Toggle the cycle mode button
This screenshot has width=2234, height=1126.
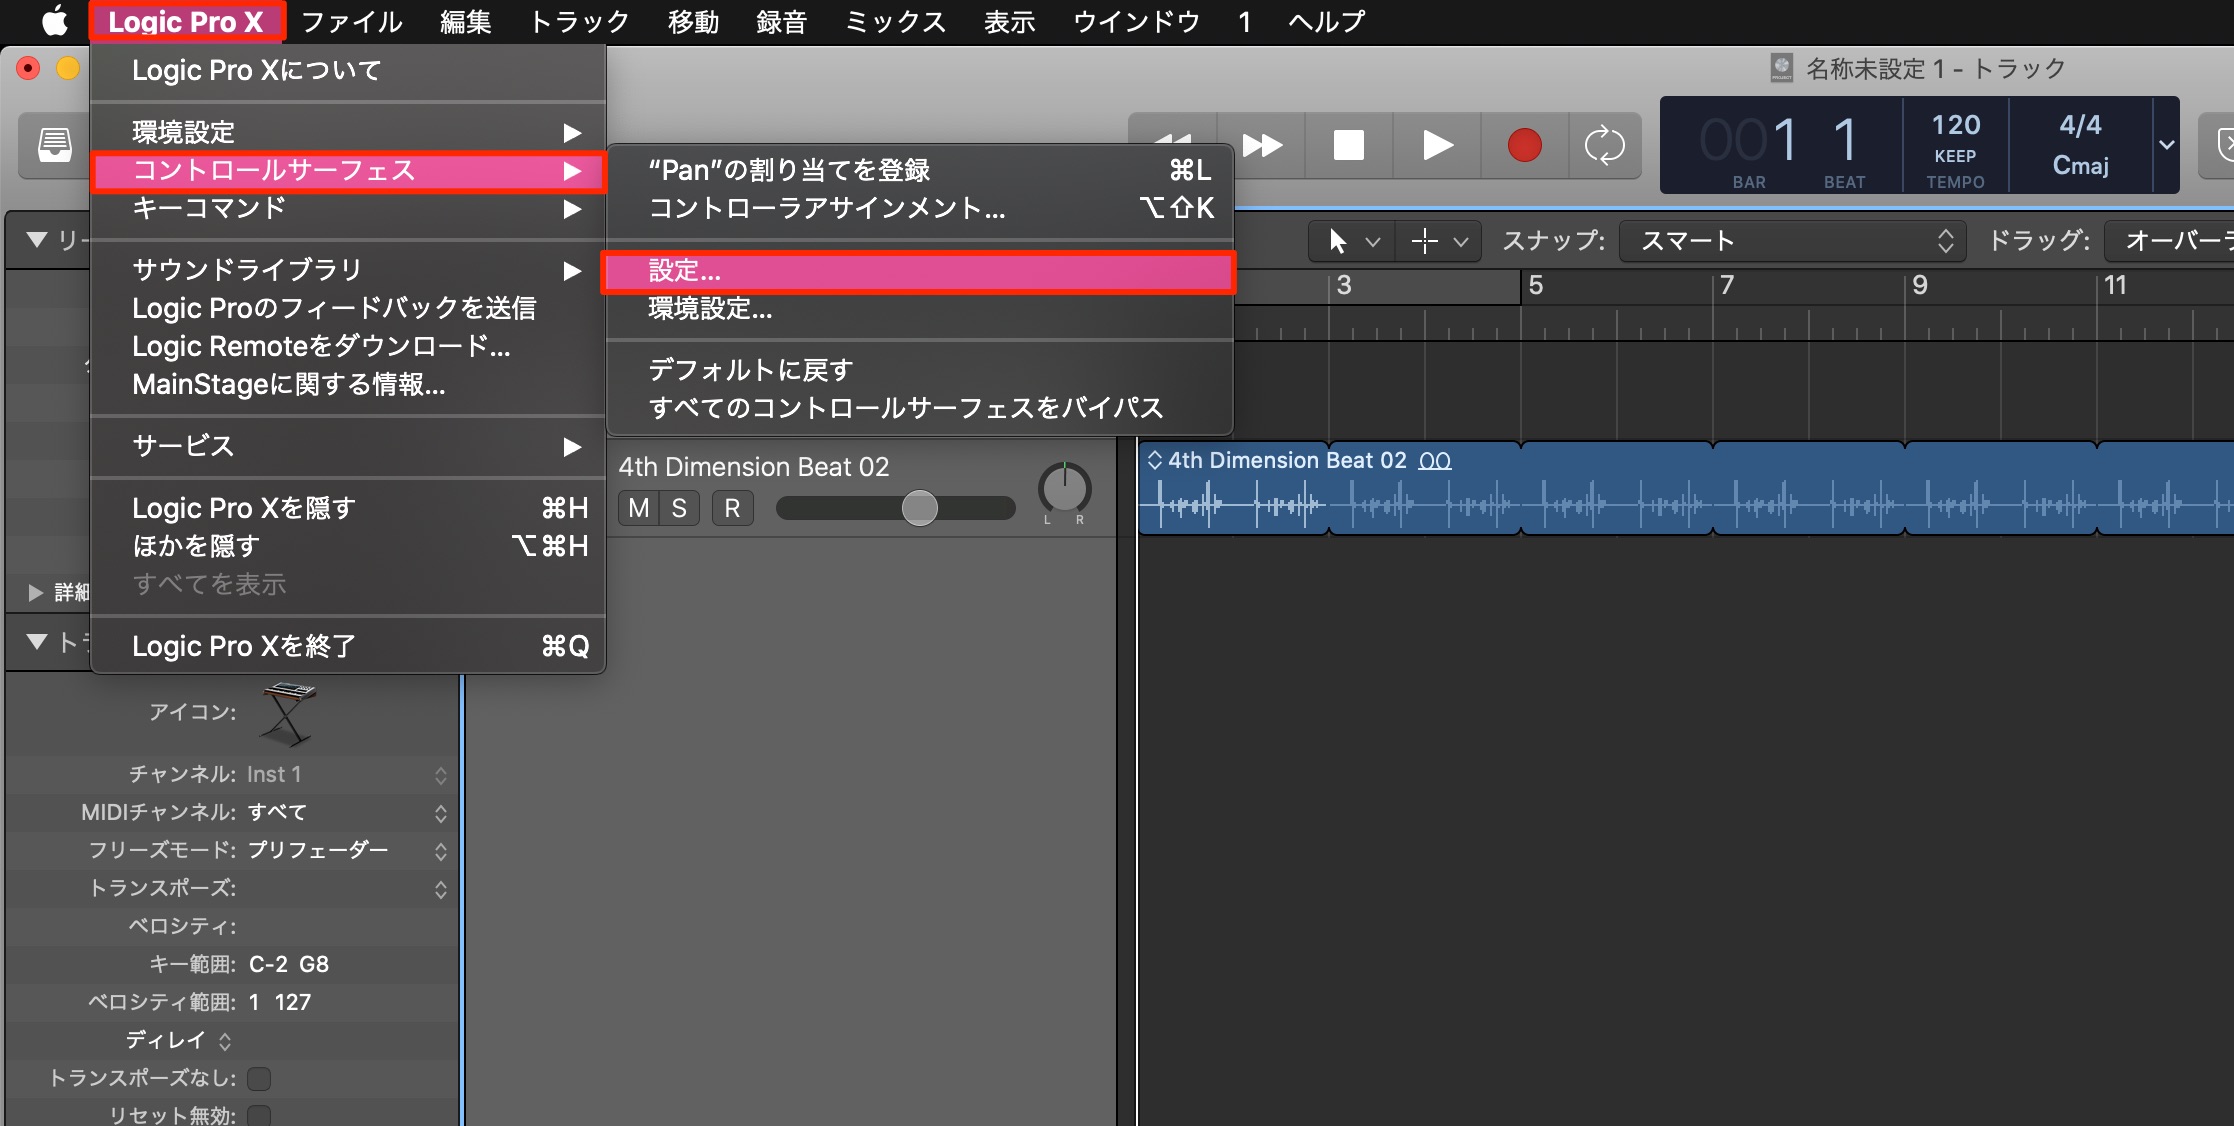point(1604,145)
